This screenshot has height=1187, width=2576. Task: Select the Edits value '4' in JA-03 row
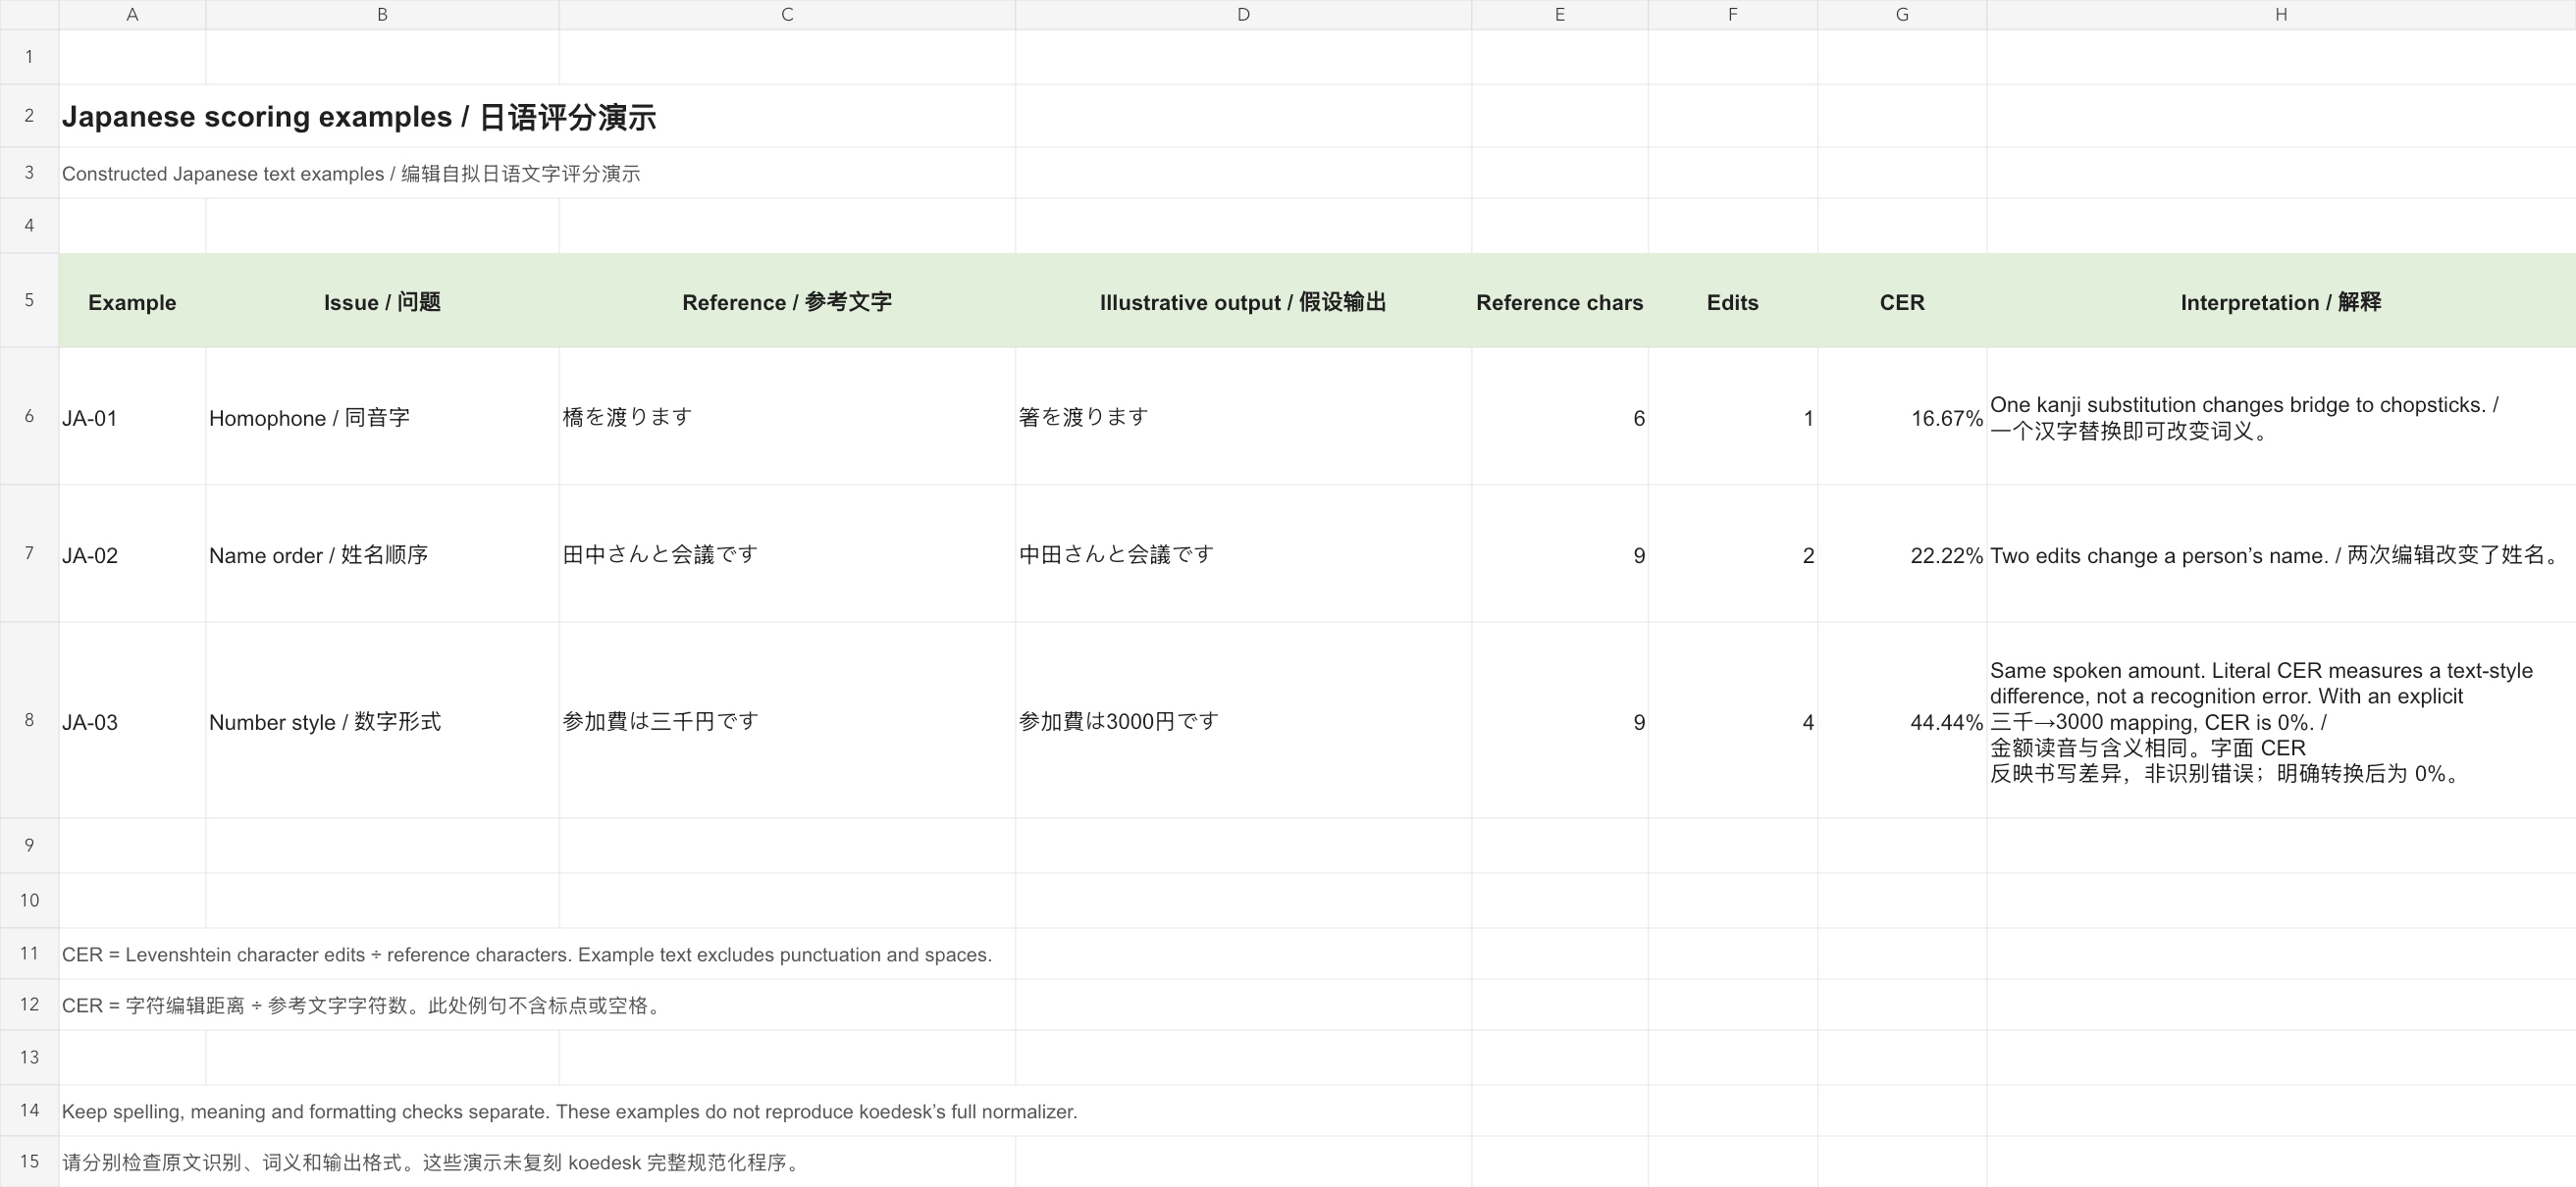1732,721
